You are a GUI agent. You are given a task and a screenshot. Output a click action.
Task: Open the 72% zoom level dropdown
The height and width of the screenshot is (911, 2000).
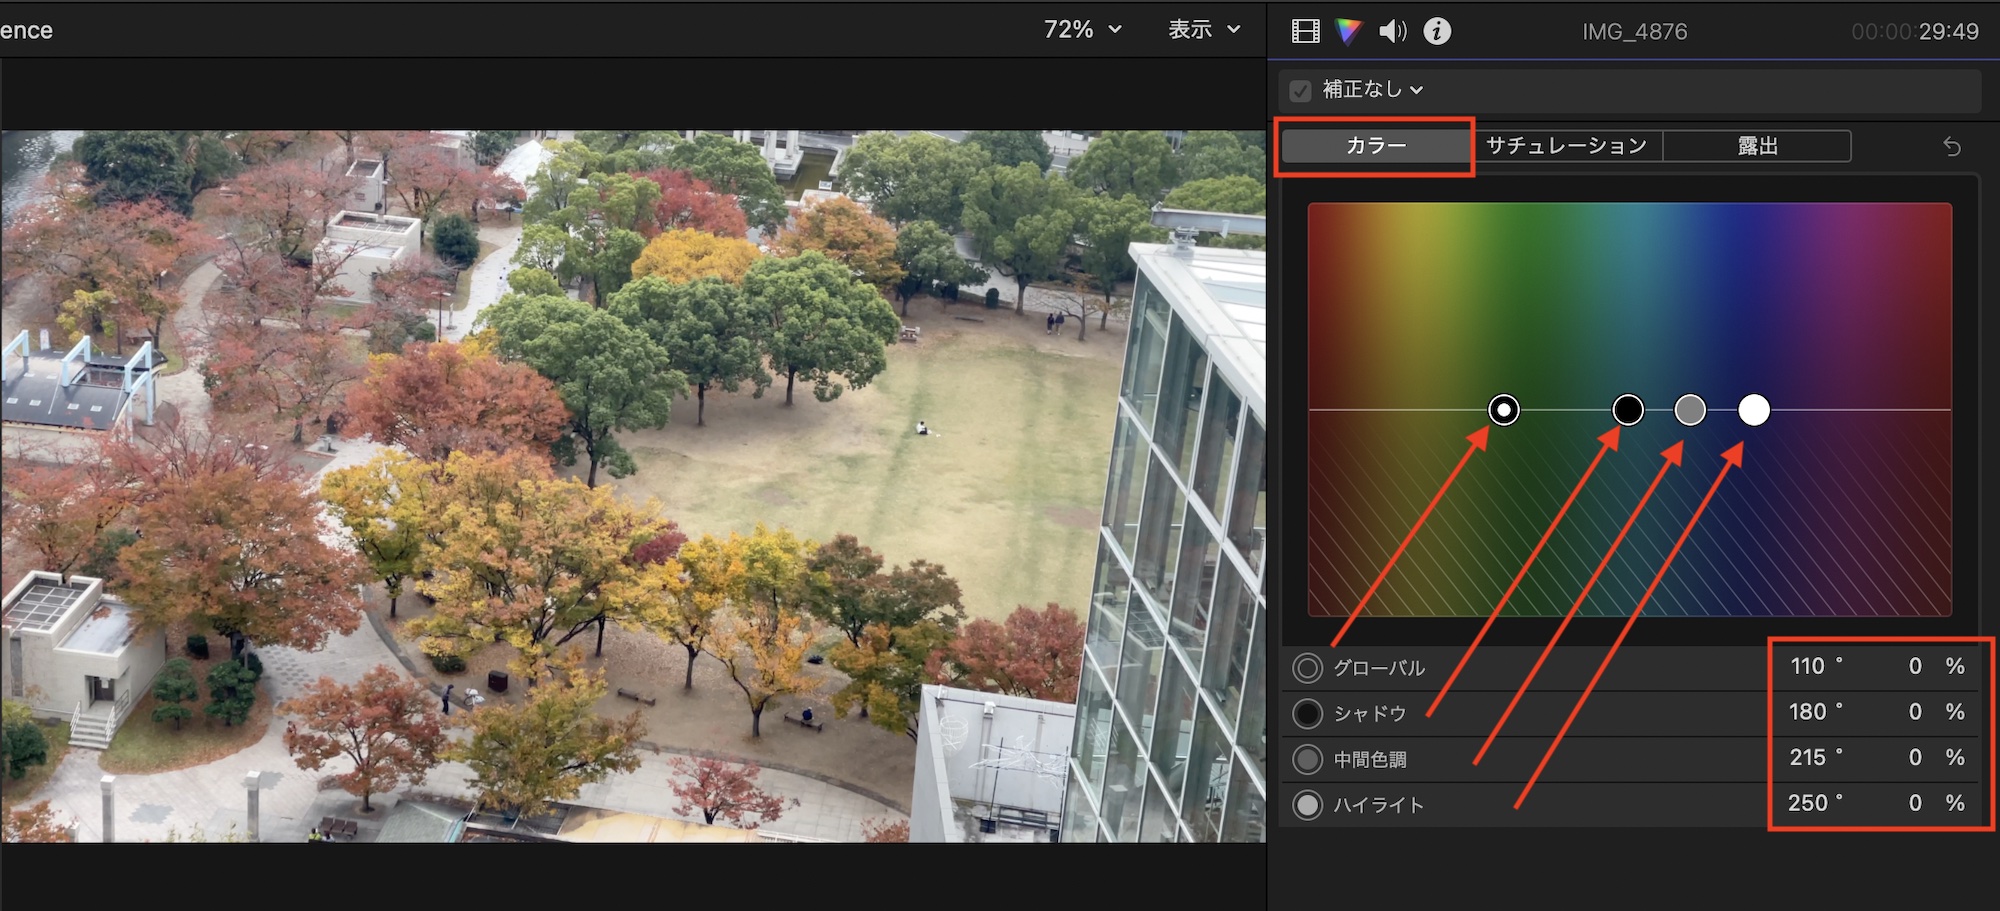(x=1082, y=30)
